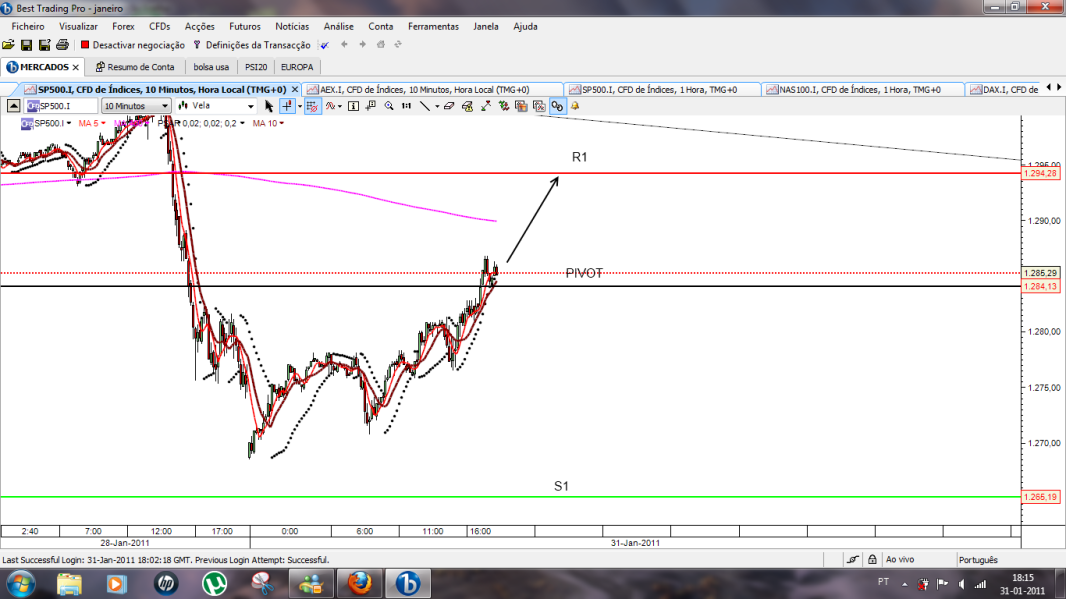Expand the PSAR indicator dropdown

click(242, 124)
